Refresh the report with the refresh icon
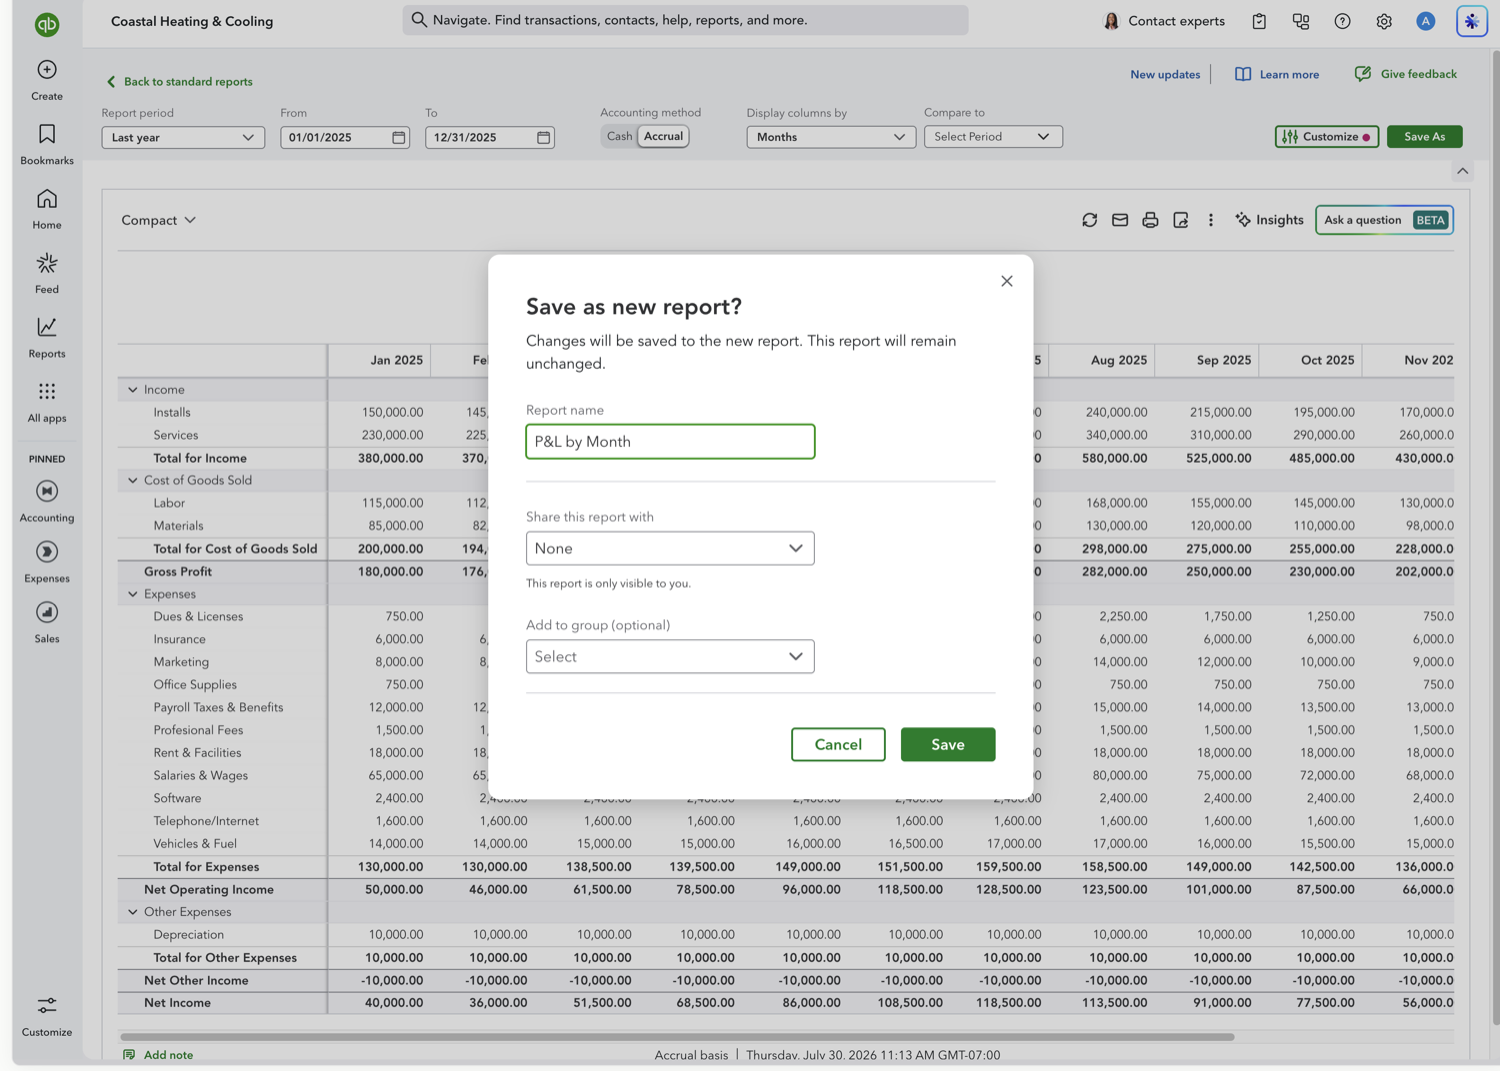 click(x=1090, y=220)
